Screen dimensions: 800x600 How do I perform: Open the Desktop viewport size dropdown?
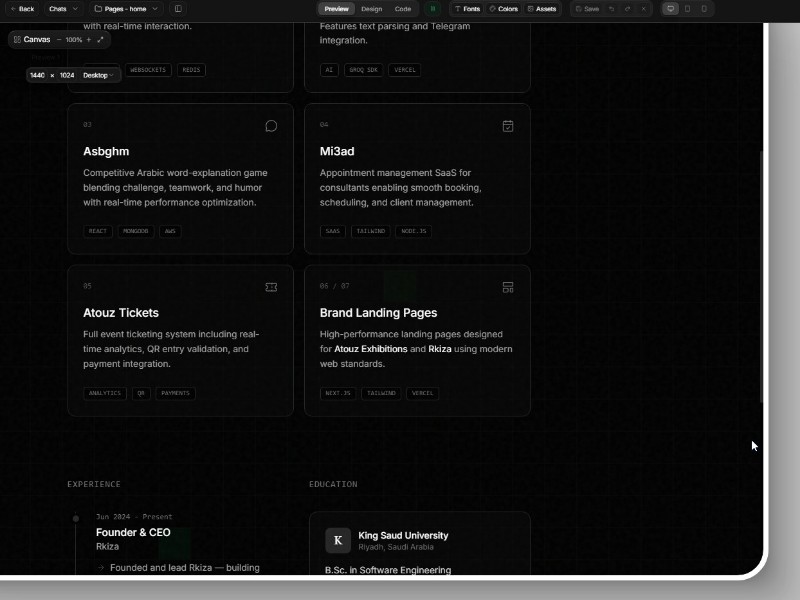pos(99,75)
